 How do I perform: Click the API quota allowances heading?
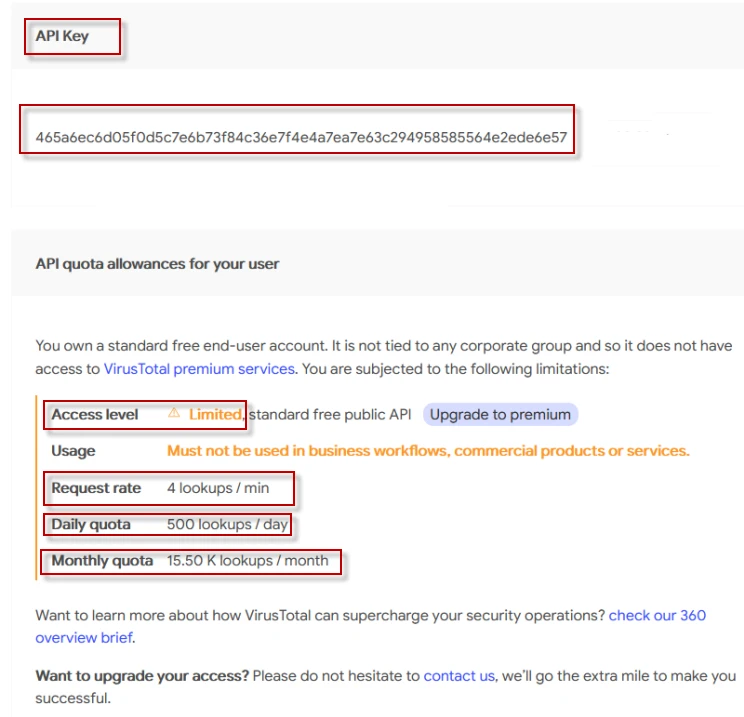(x=157, y=264)
